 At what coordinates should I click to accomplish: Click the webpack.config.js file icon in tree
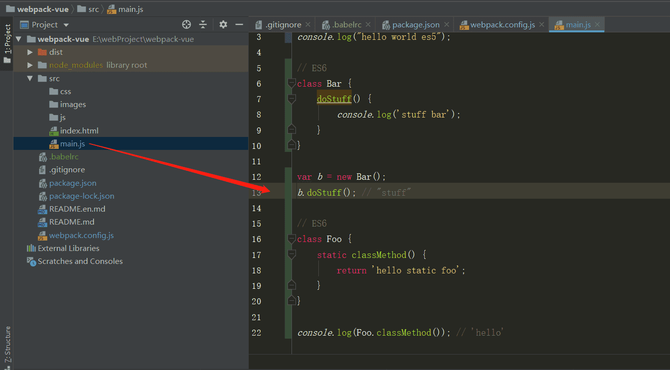click(x=42, y=235)
